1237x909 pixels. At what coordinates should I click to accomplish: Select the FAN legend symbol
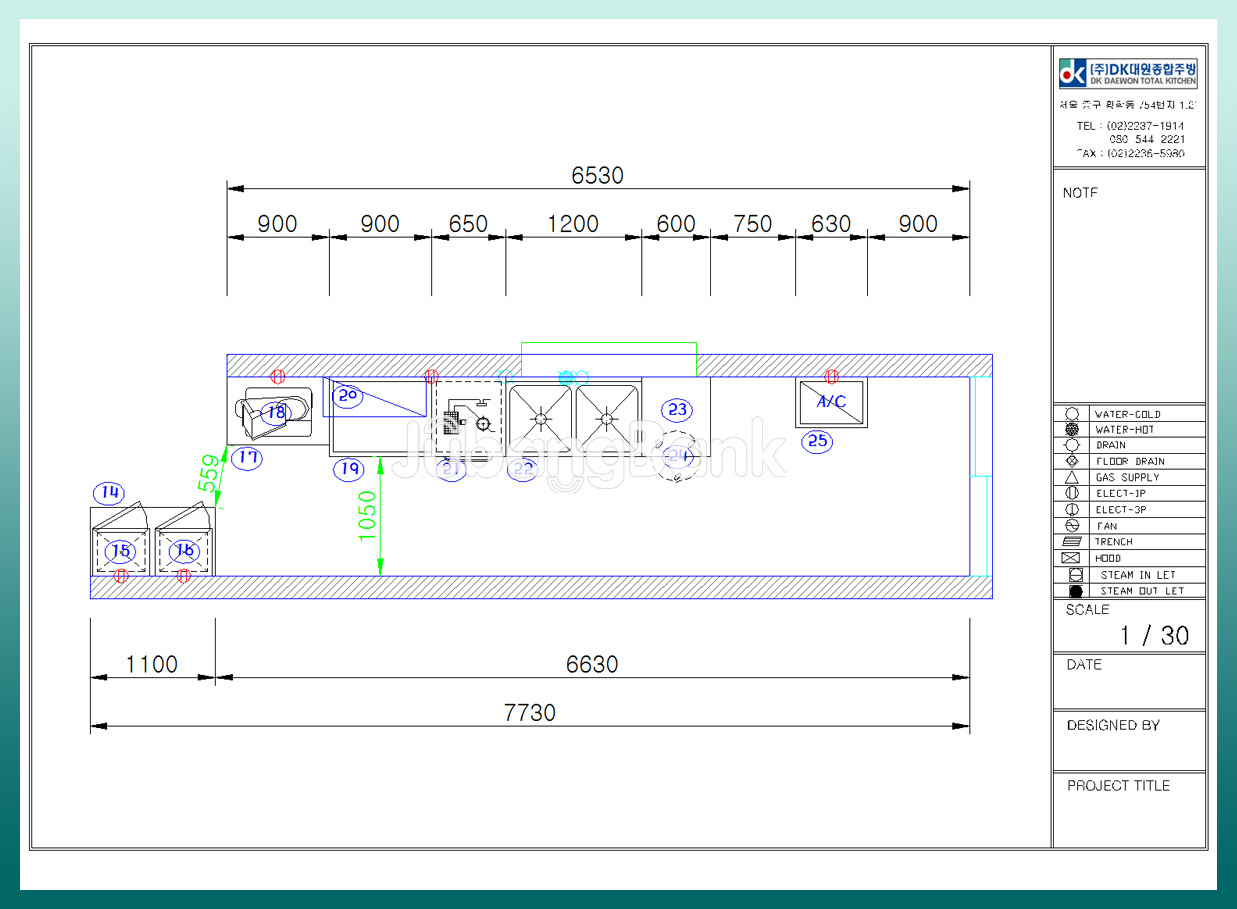tap(1072, 525)
